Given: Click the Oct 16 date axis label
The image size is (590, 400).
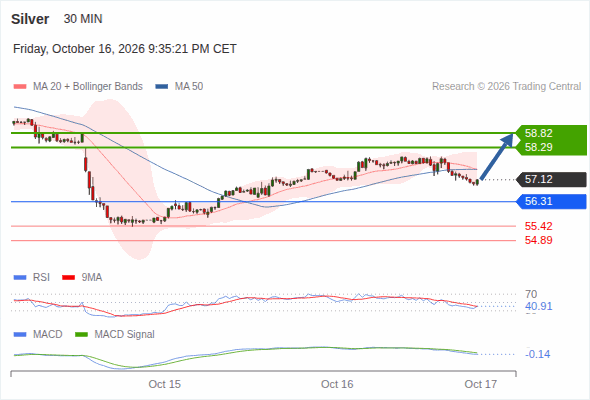Looking at the screenshot, I should tap(337, 384).
